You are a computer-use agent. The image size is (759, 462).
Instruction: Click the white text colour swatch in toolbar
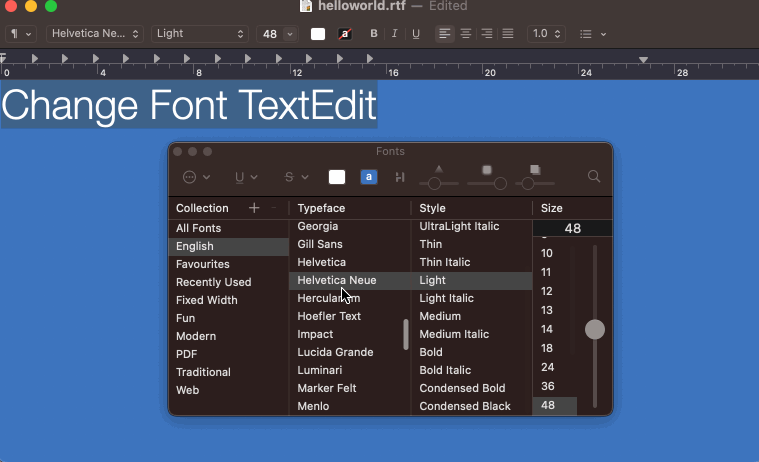318,34
